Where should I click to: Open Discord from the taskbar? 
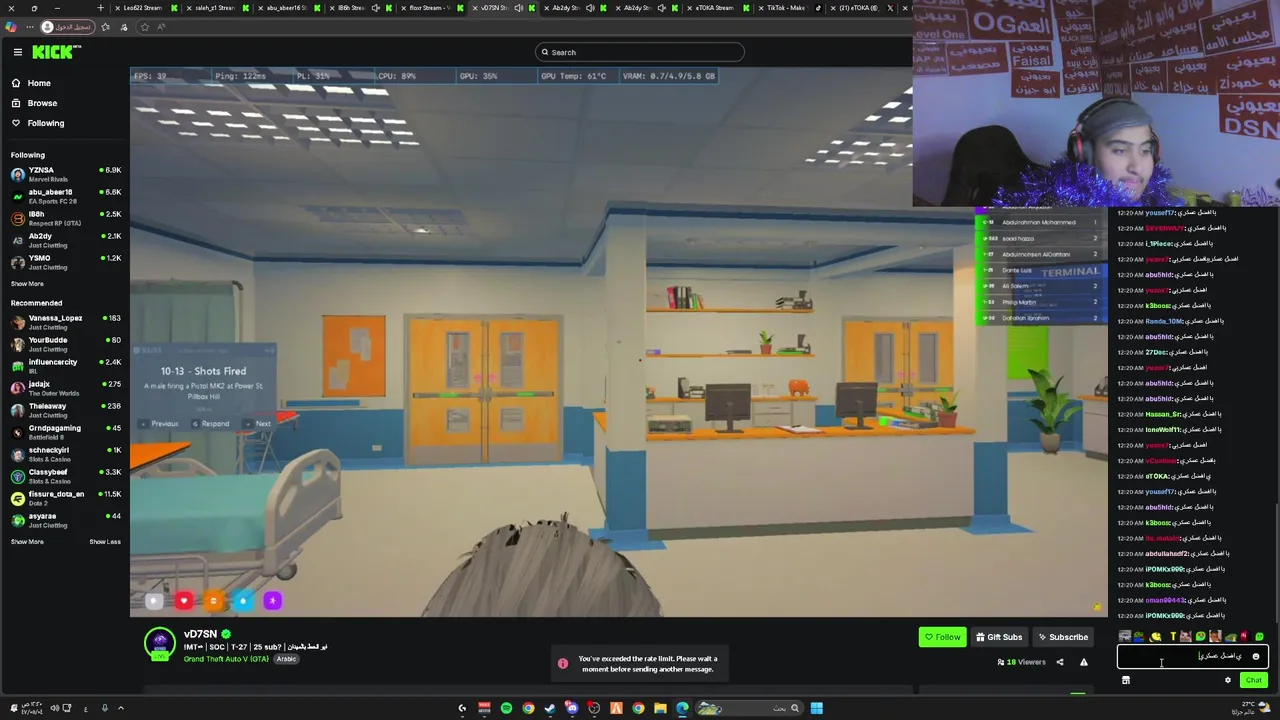[572, 709]
